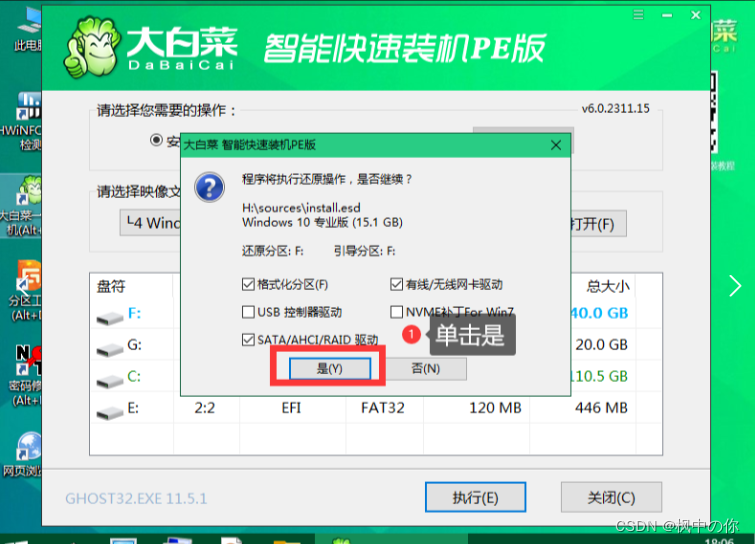This screenshot has width=755, height=544.
Task: Close the restore confirmation dialog
Action: coord(556,145)
